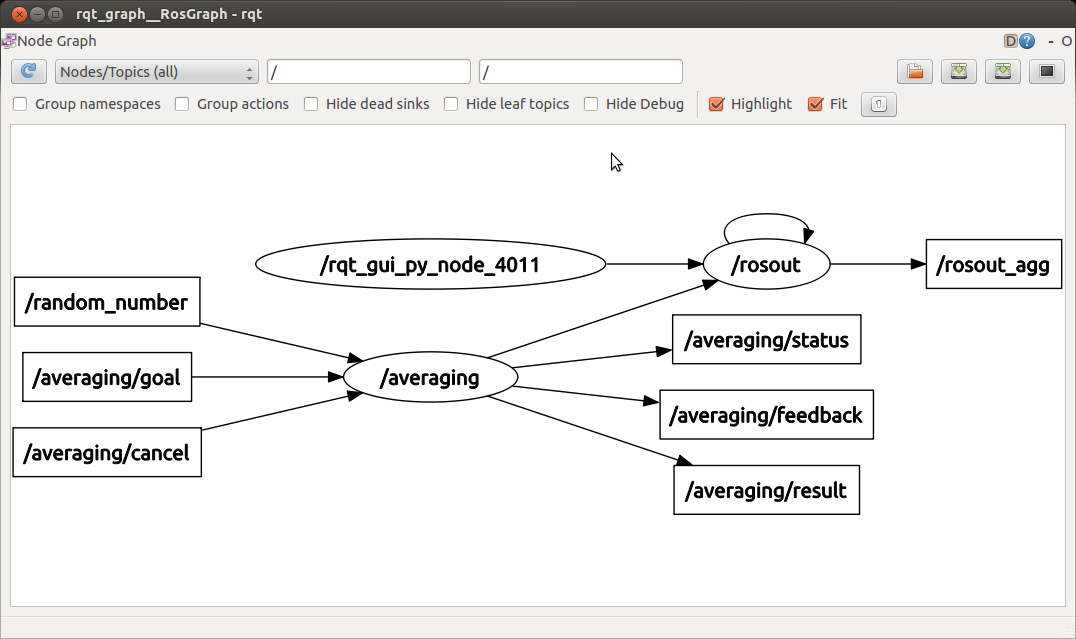Enable the Group namespaces checkbox
Image resolution: width=1076 pixels, height=639 pixels.
click(x=20, y=104)
